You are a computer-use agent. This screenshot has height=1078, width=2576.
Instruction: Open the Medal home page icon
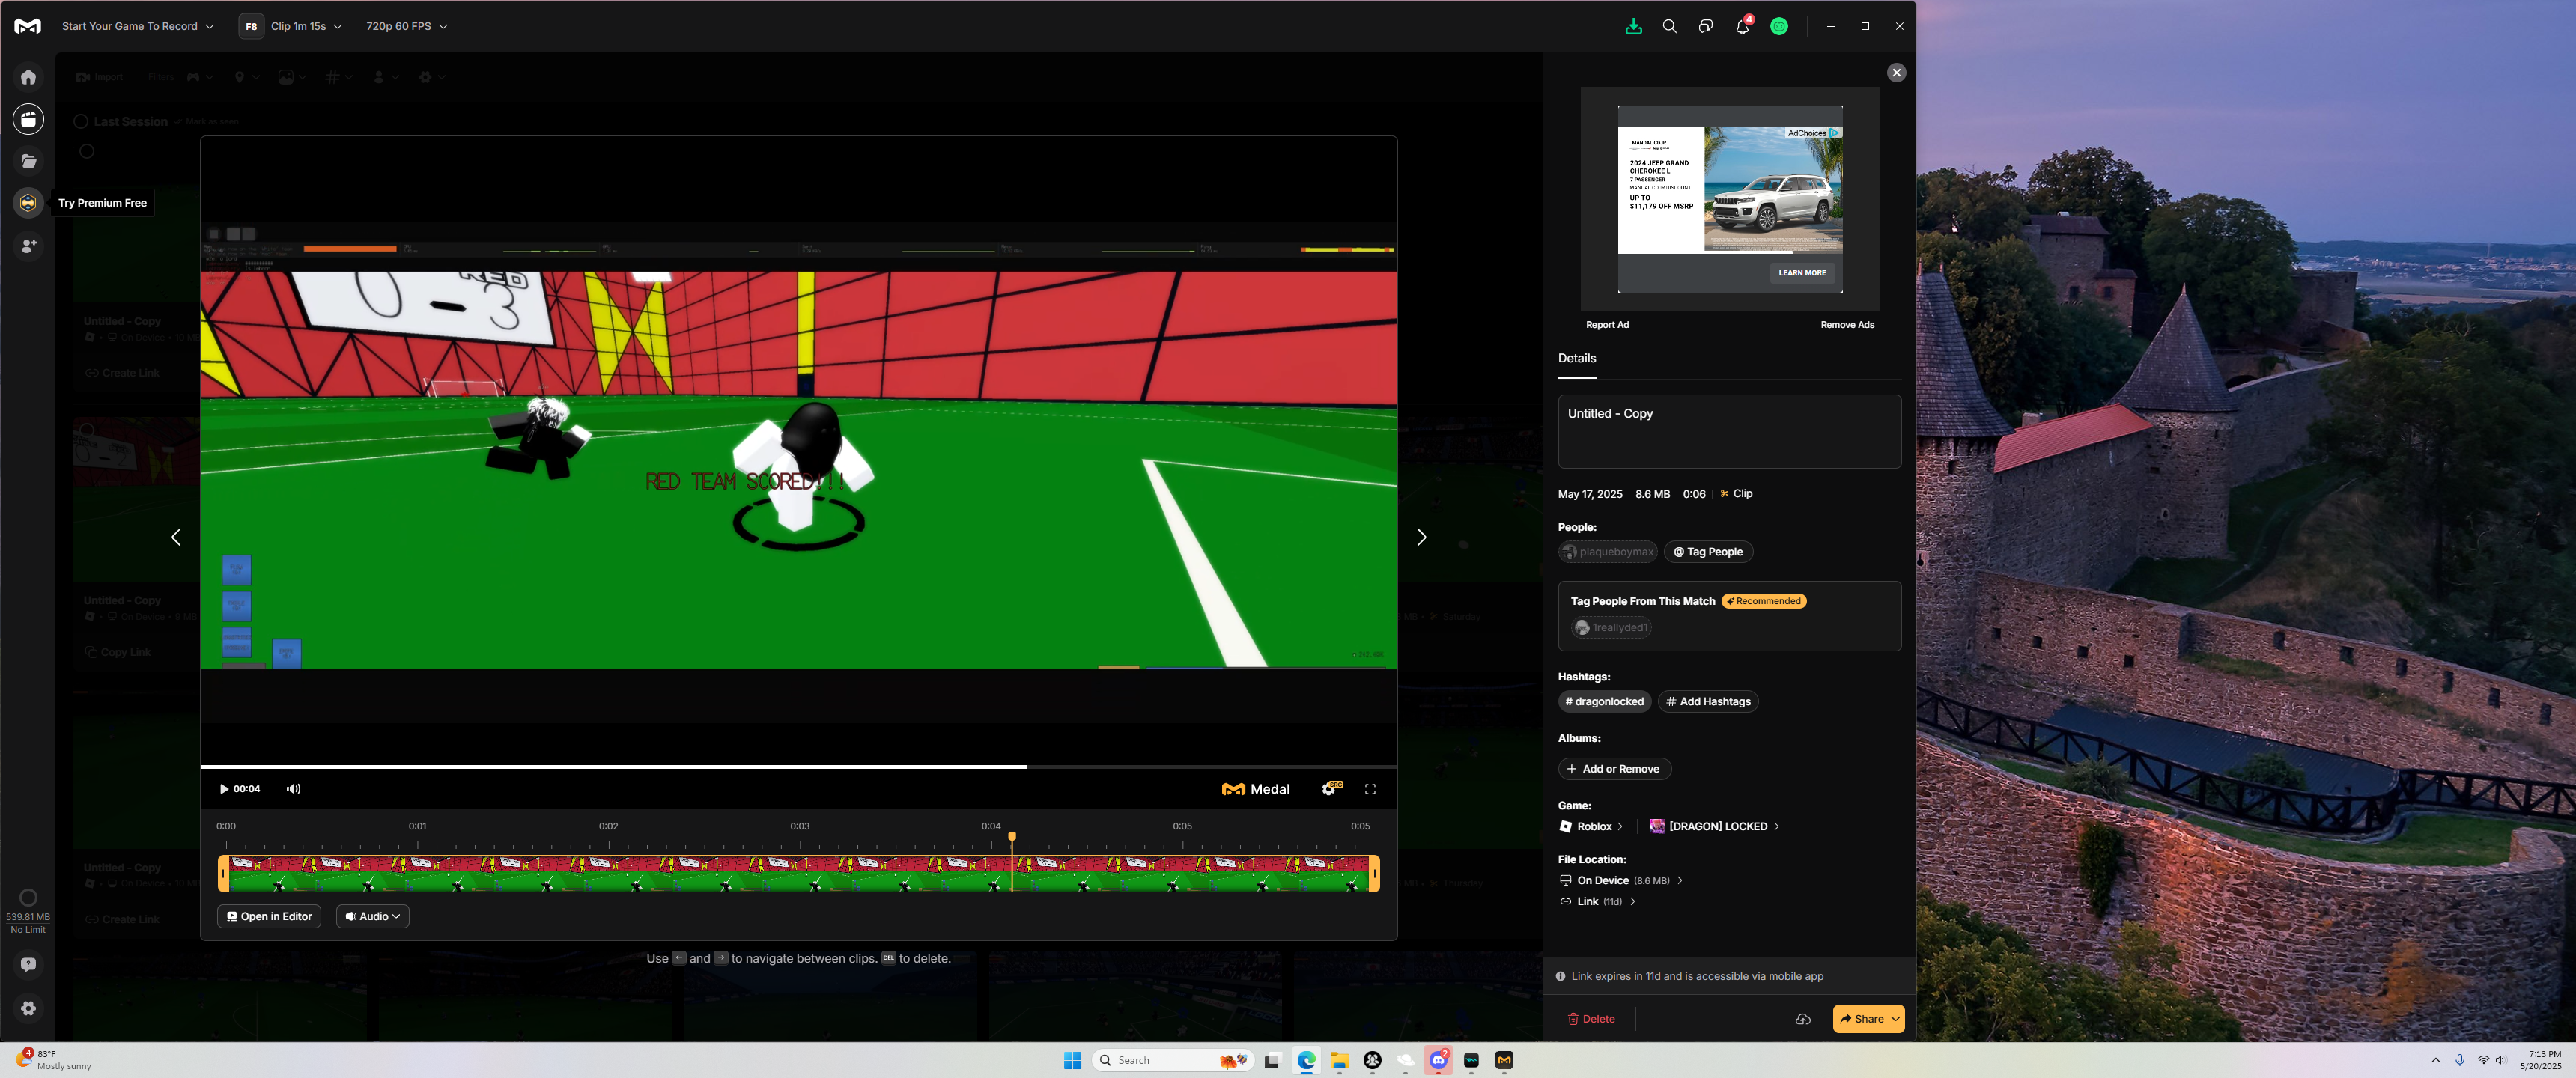click(28, 77)
